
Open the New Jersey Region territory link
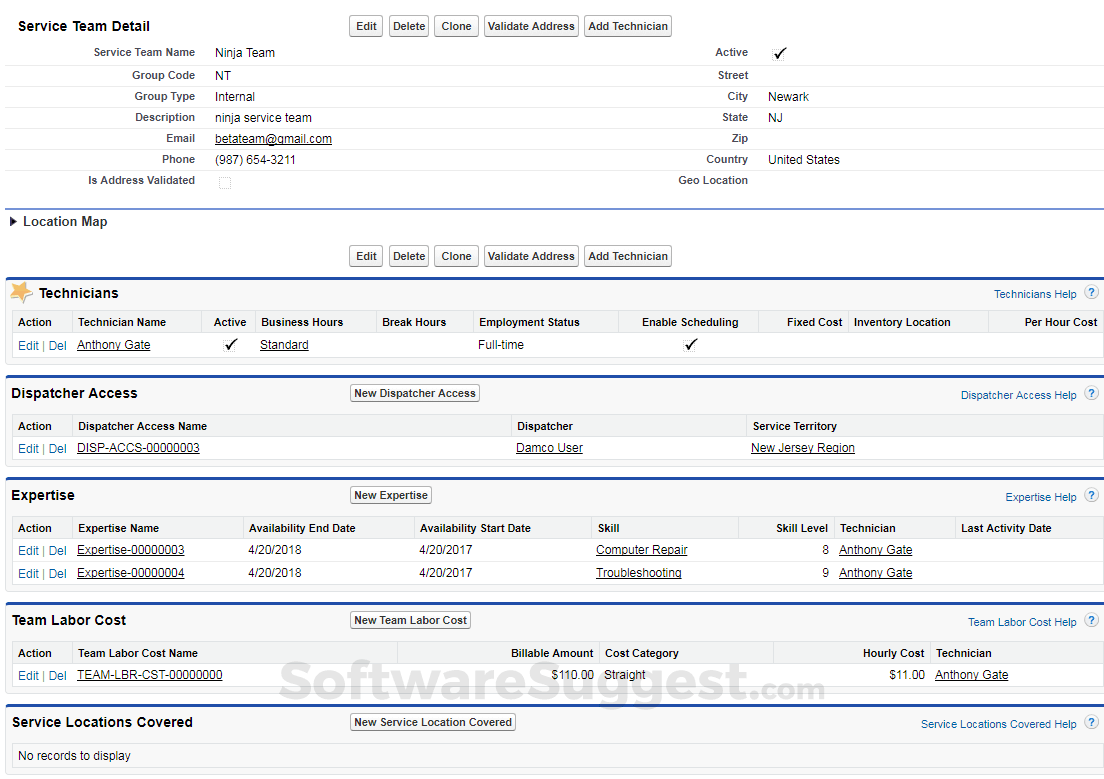click(802, 448)
